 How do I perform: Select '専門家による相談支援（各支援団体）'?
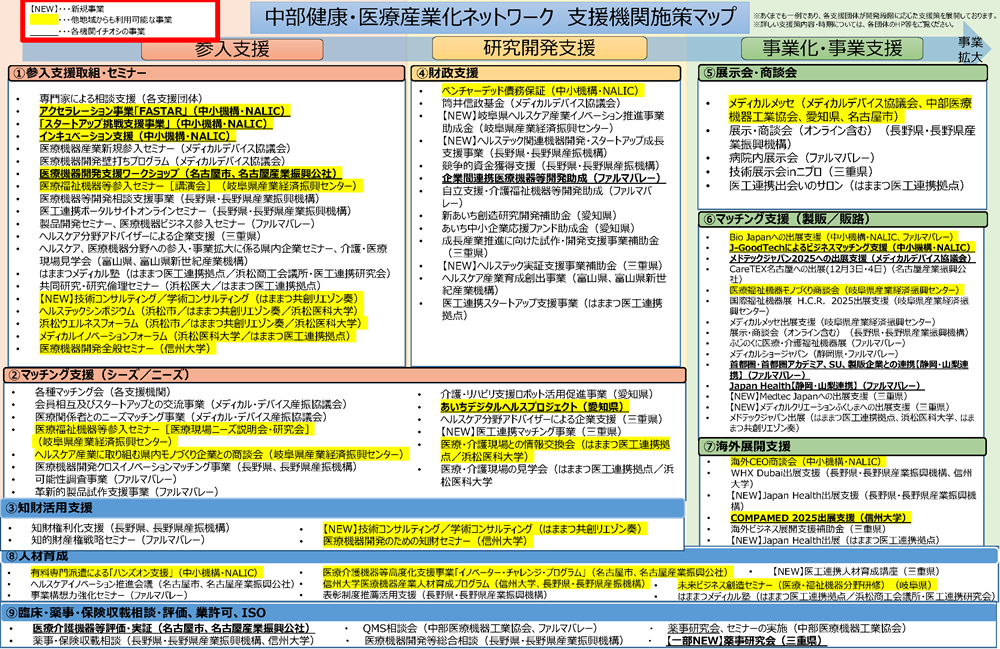(121, 99)
